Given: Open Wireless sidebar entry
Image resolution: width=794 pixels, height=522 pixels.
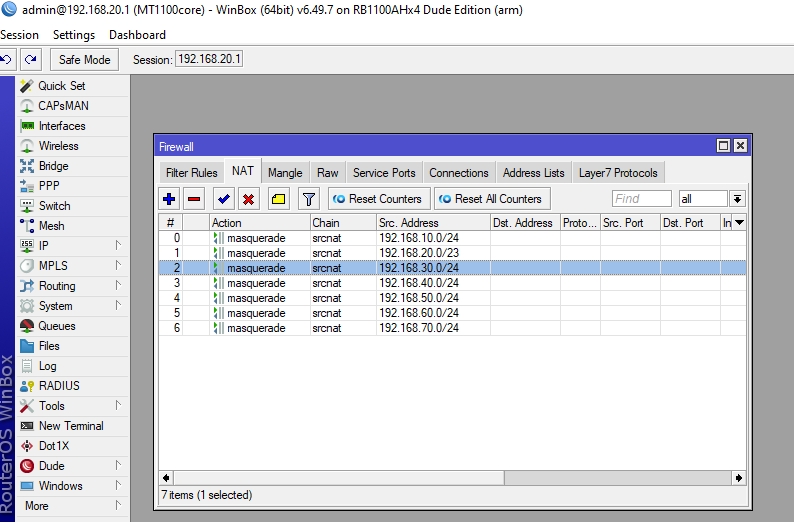Looking at the screenshot, I should point(72,146).
